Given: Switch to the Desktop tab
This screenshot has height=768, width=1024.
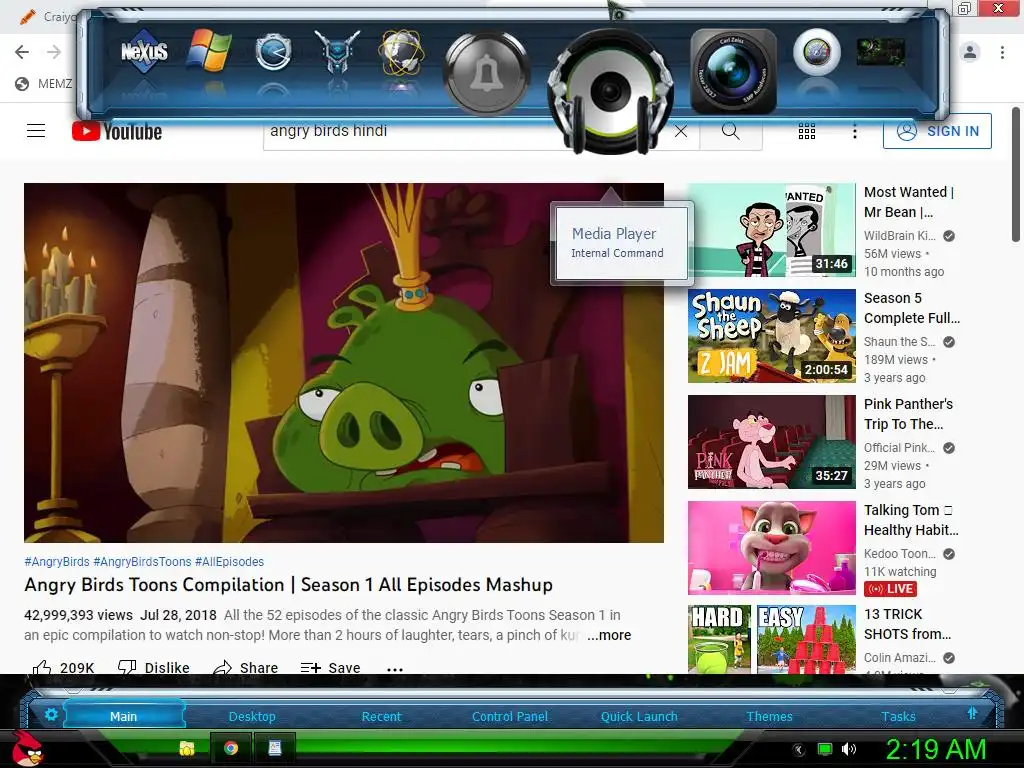Looking at the screenshot, I should tap(252, 716).
